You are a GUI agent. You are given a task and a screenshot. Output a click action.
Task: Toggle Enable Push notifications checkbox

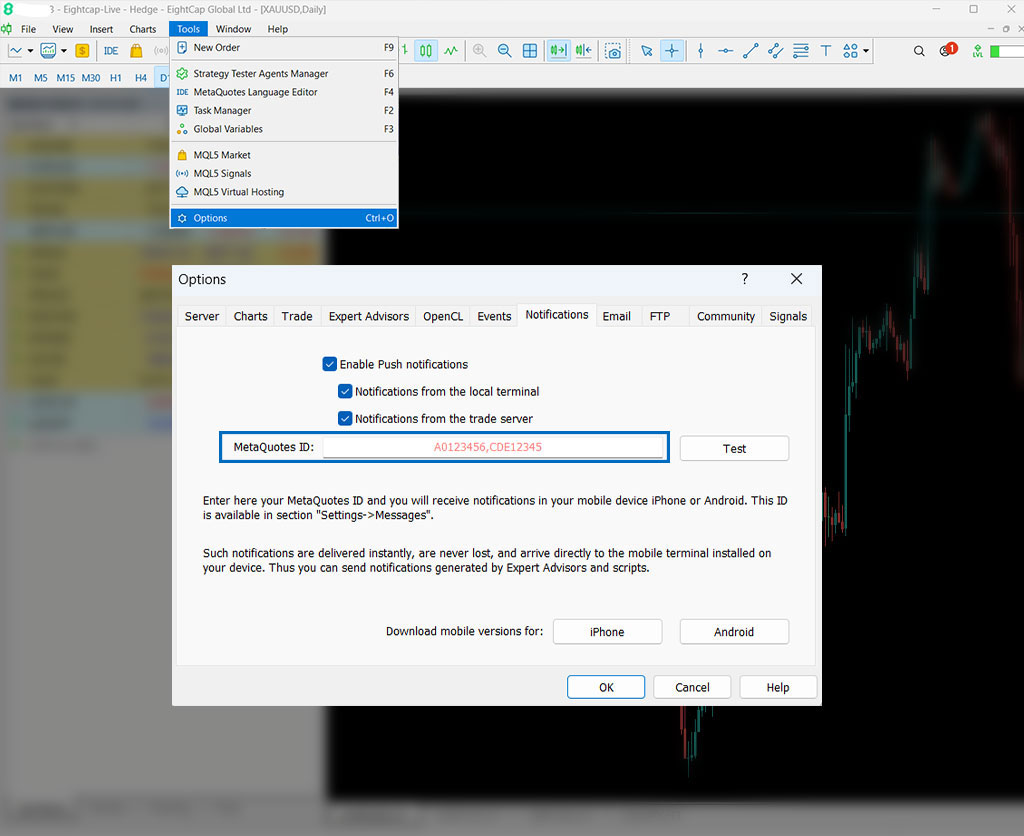(x=330, y=364)
